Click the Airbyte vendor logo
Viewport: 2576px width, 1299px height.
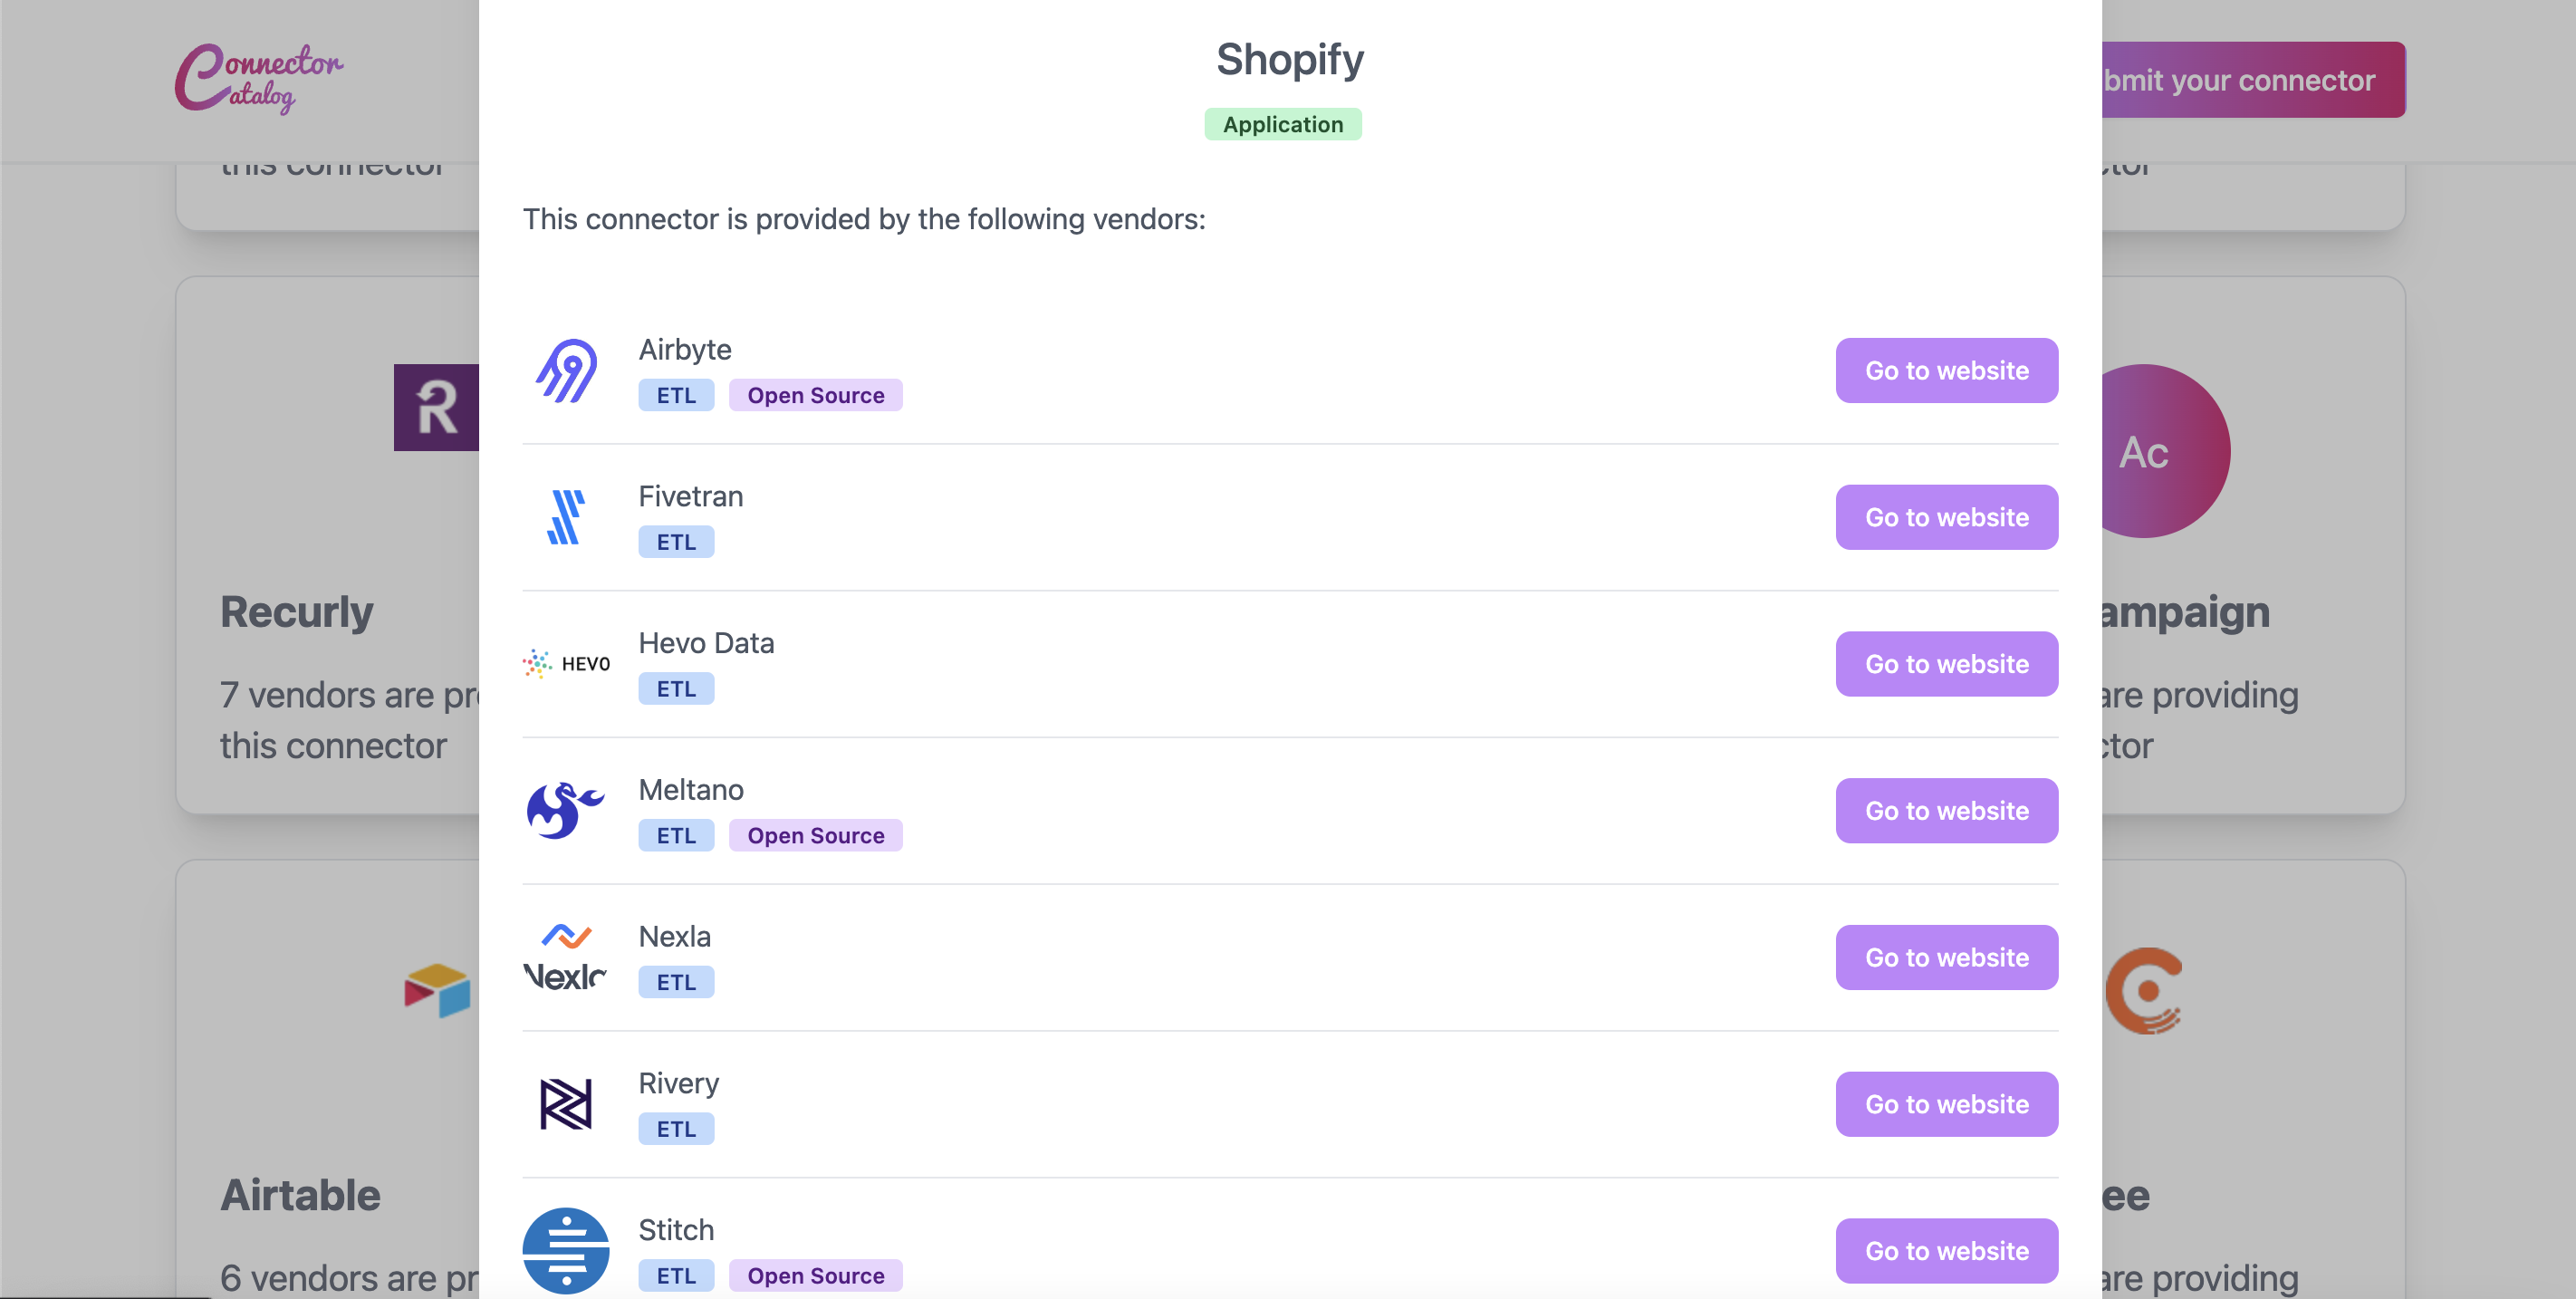[x=566, y=371]
